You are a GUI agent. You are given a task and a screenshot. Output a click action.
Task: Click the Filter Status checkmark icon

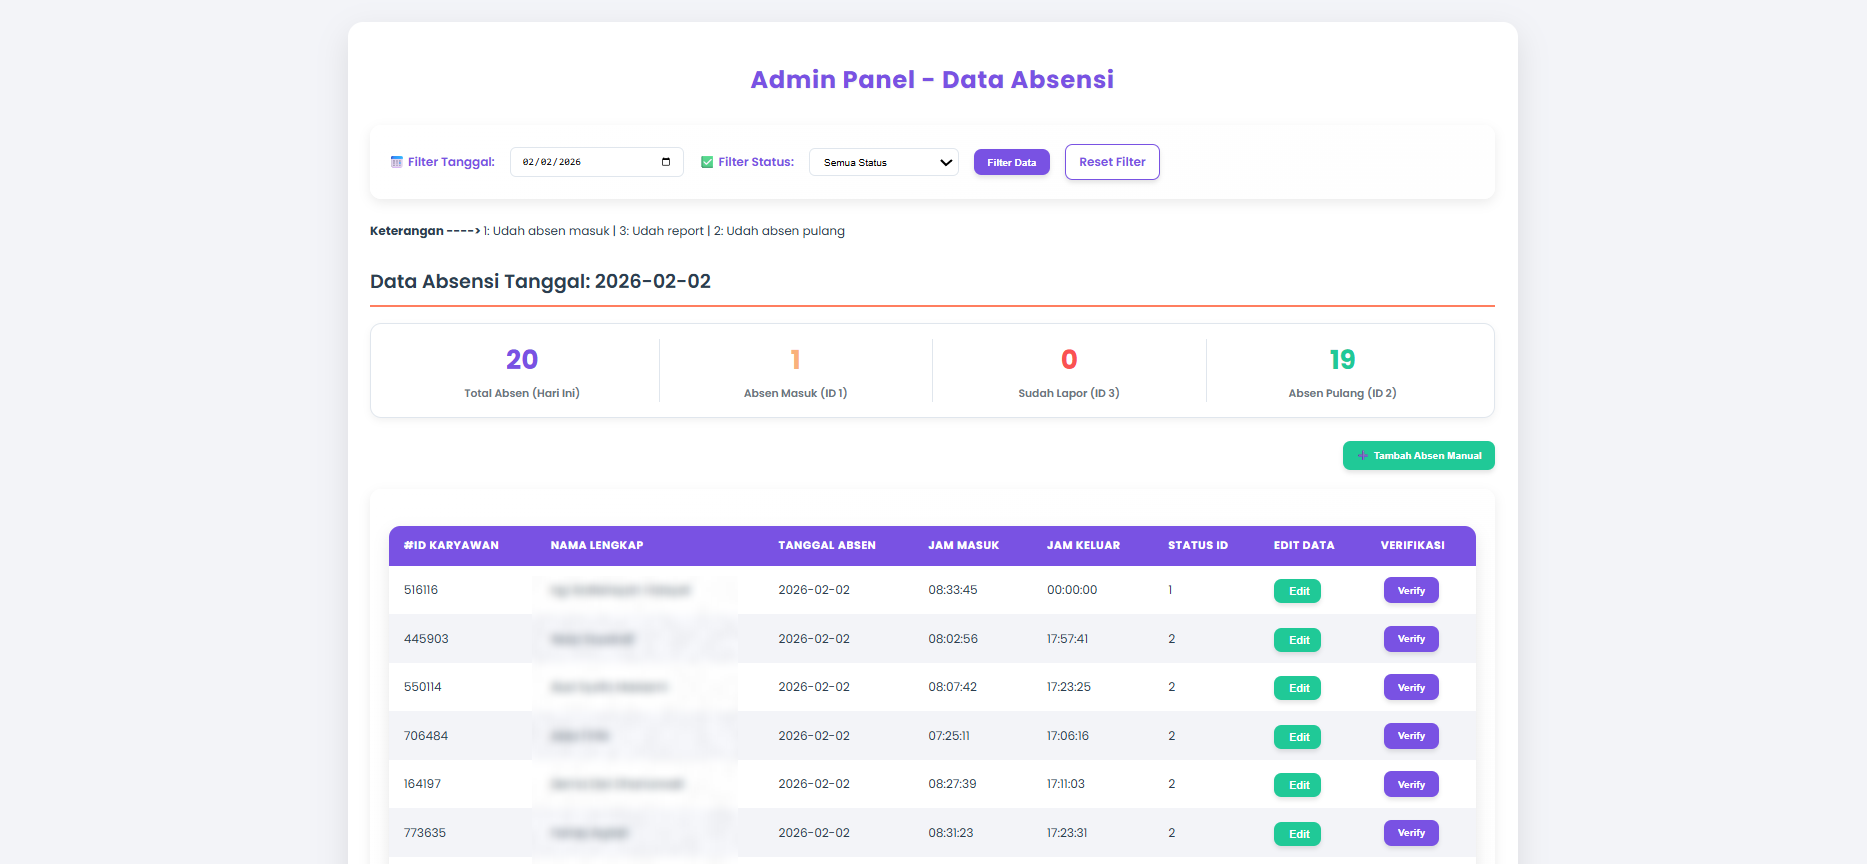pos(707,162)
